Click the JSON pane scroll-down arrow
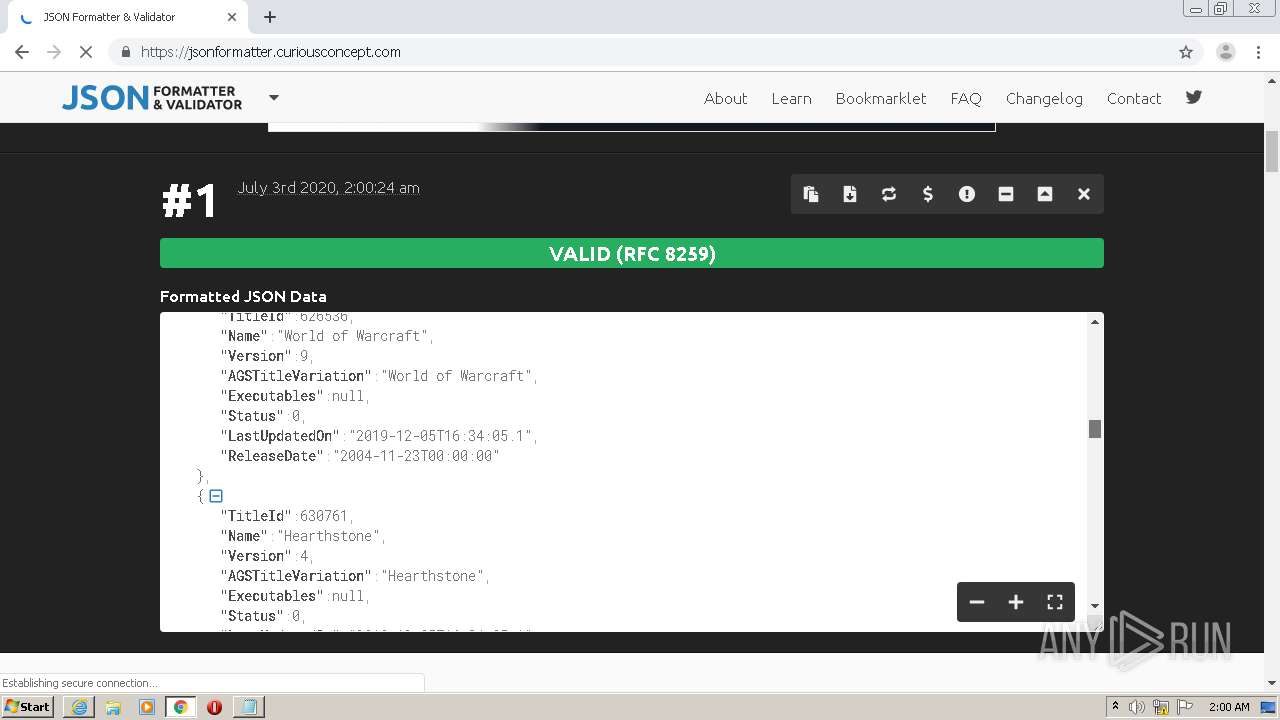Image resolution: width=1280 pixels, height=720 pixels. [x=1095, y=606]
